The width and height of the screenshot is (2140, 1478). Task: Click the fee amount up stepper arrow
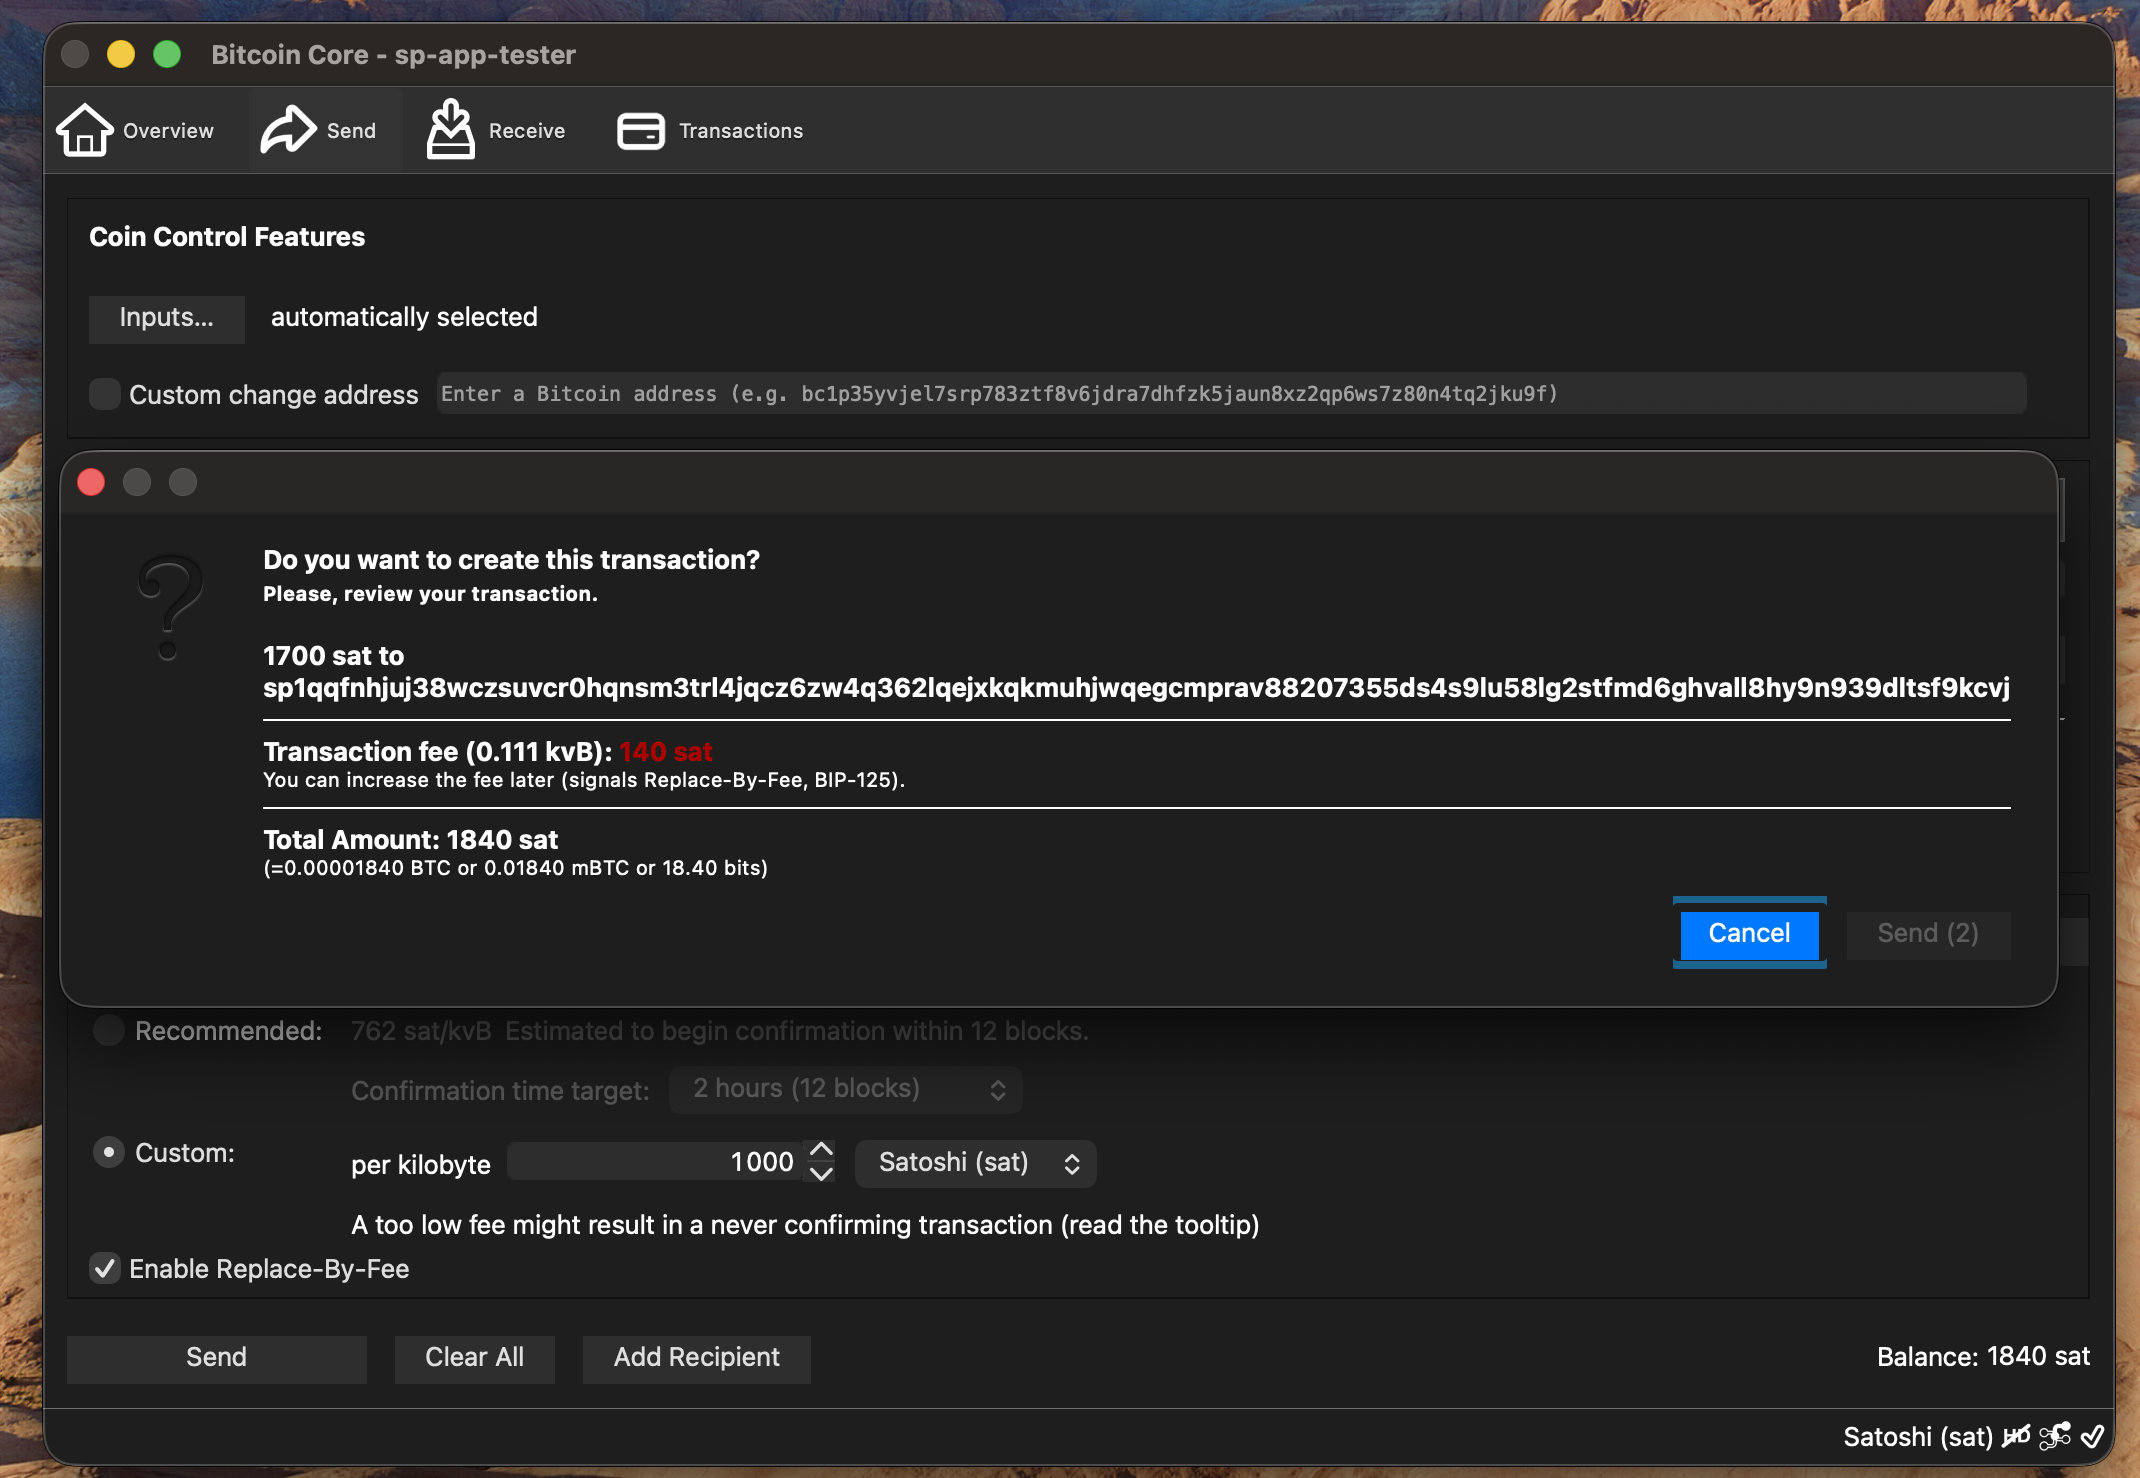point(821,1151)
